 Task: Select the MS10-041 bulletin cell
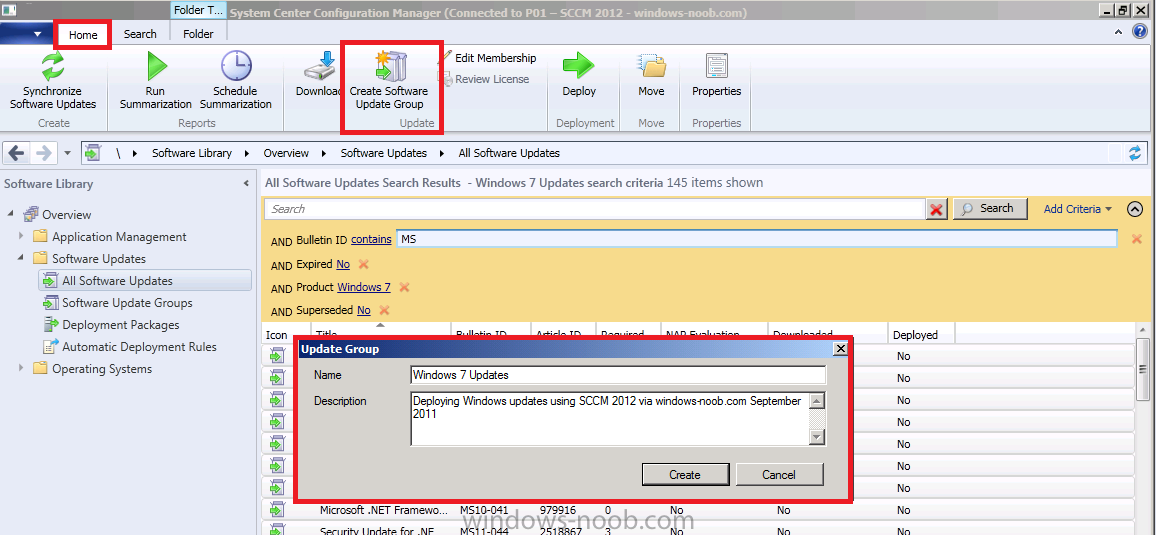[x=484, y=510]
